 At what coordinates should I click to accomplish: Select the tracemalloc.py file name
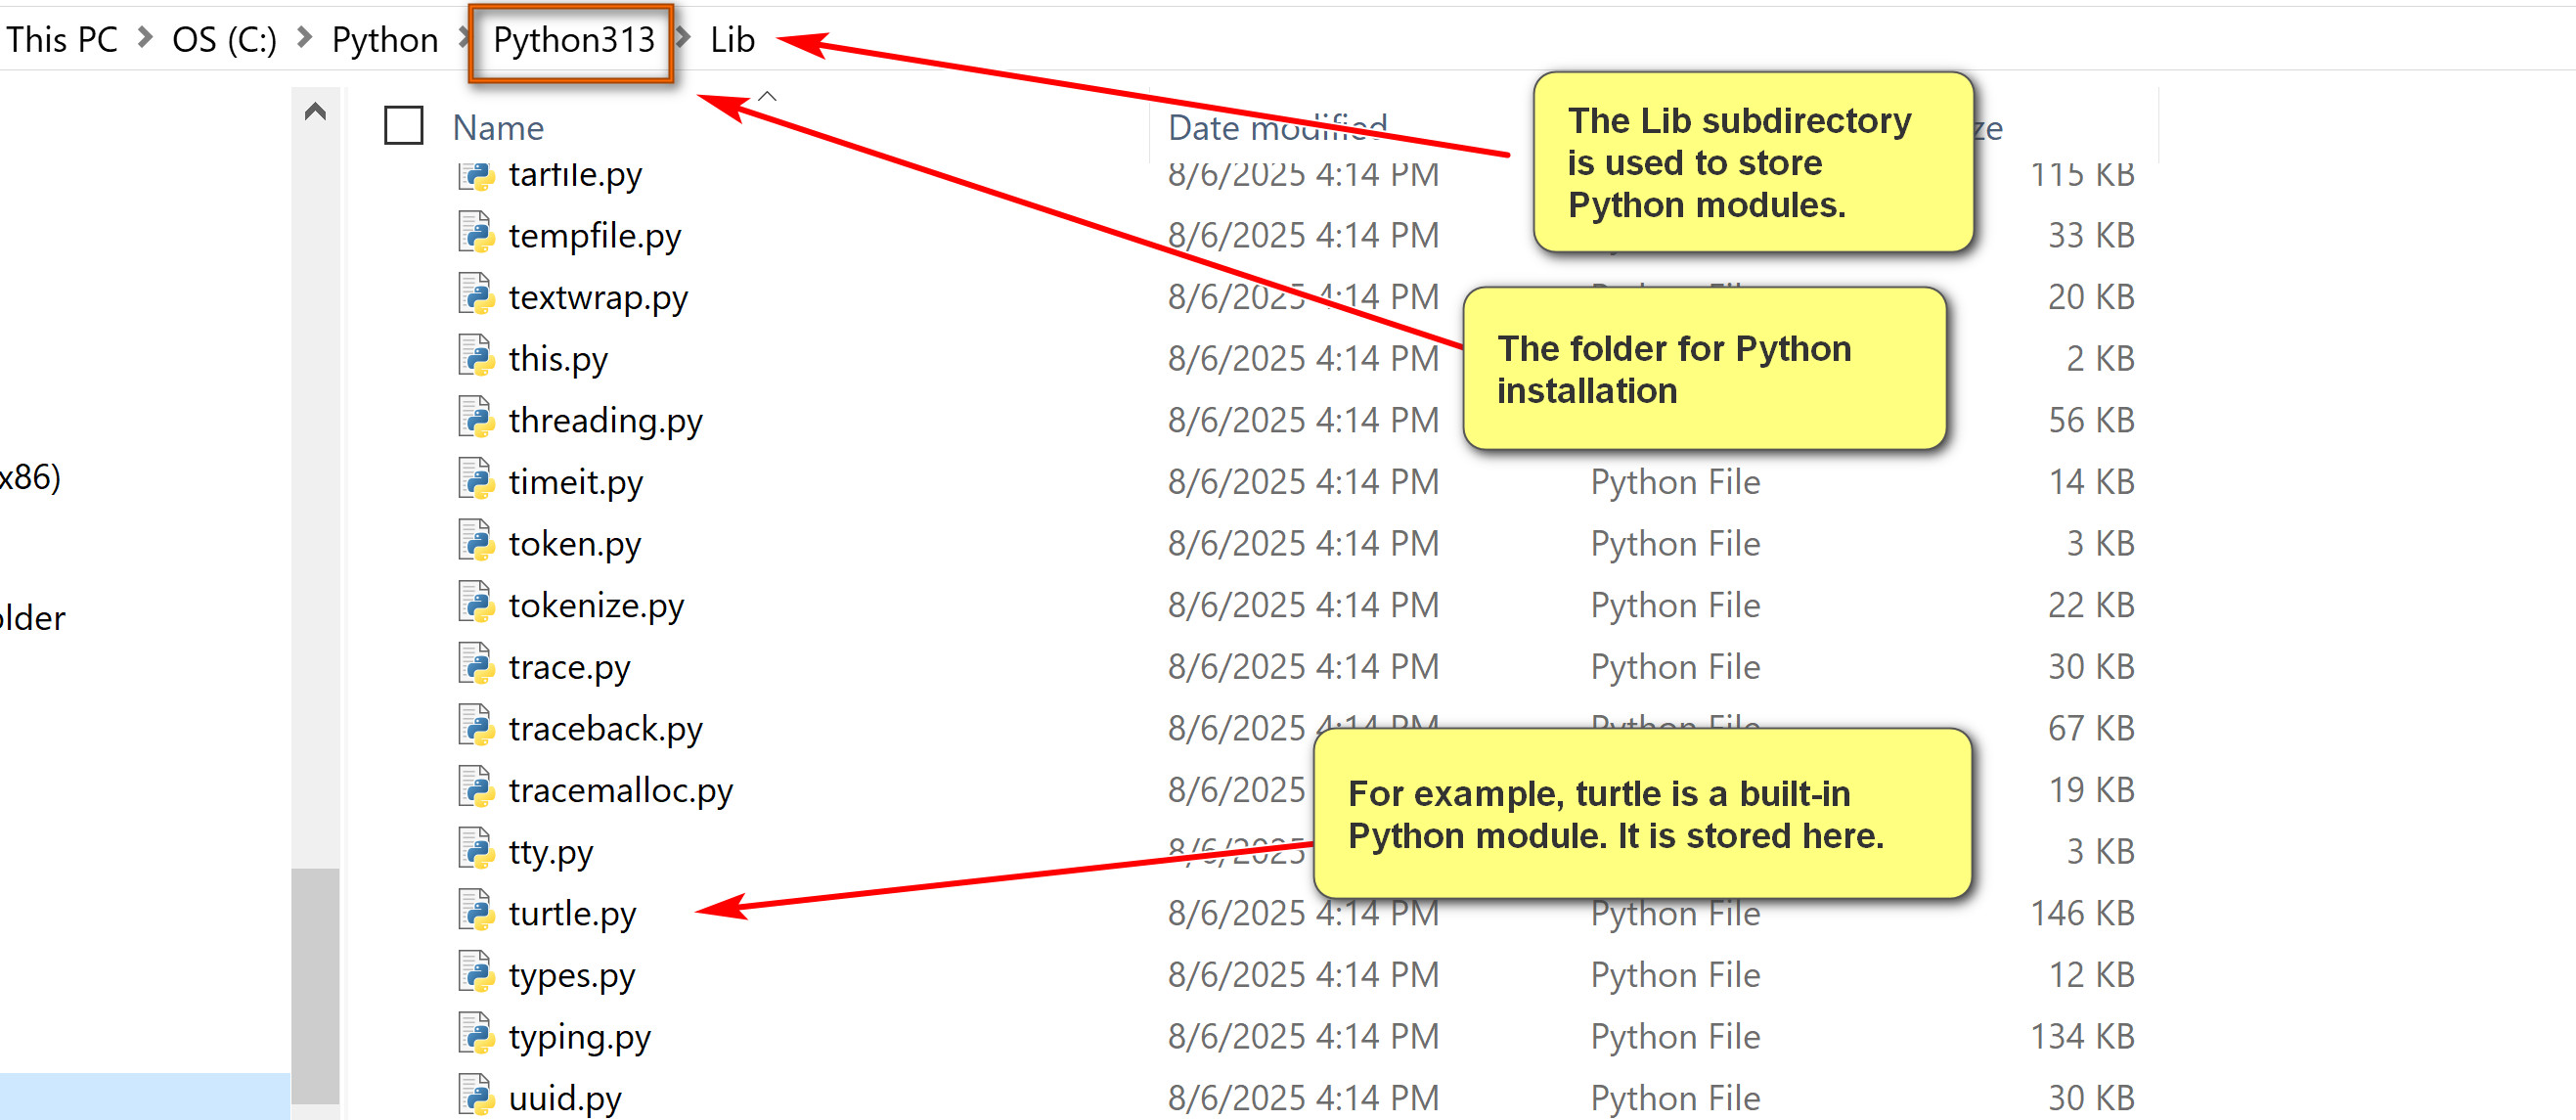point(620,790)
